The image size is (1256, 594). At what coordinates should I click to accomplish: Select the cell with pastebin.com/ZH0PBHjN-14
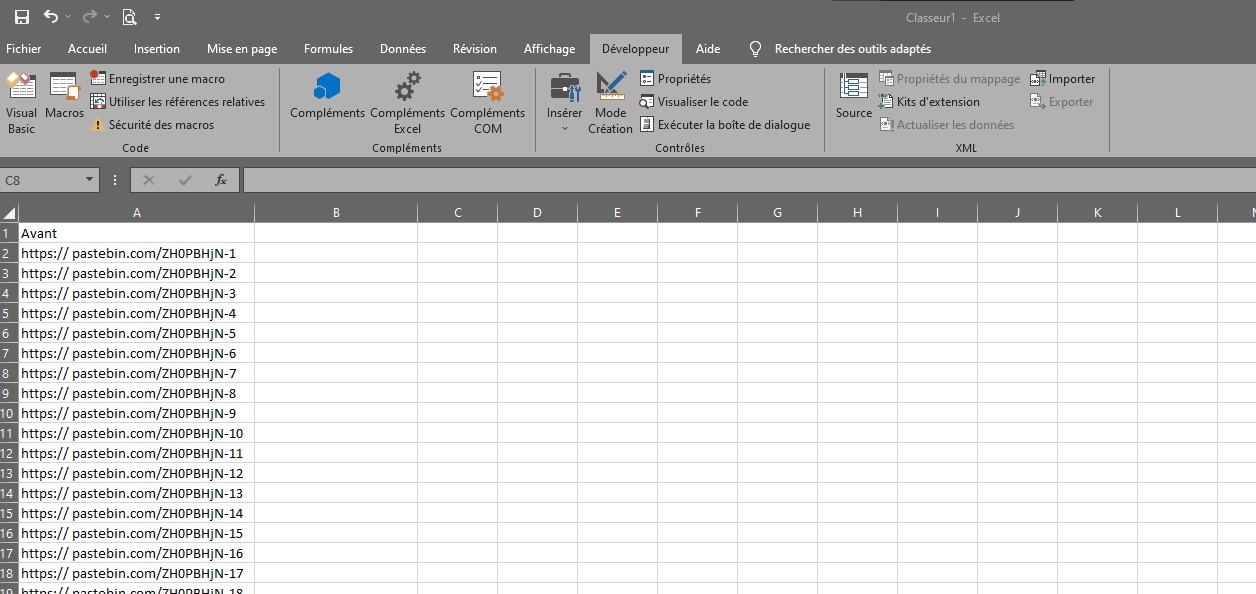pyautogui.click(x=136, y=513)
